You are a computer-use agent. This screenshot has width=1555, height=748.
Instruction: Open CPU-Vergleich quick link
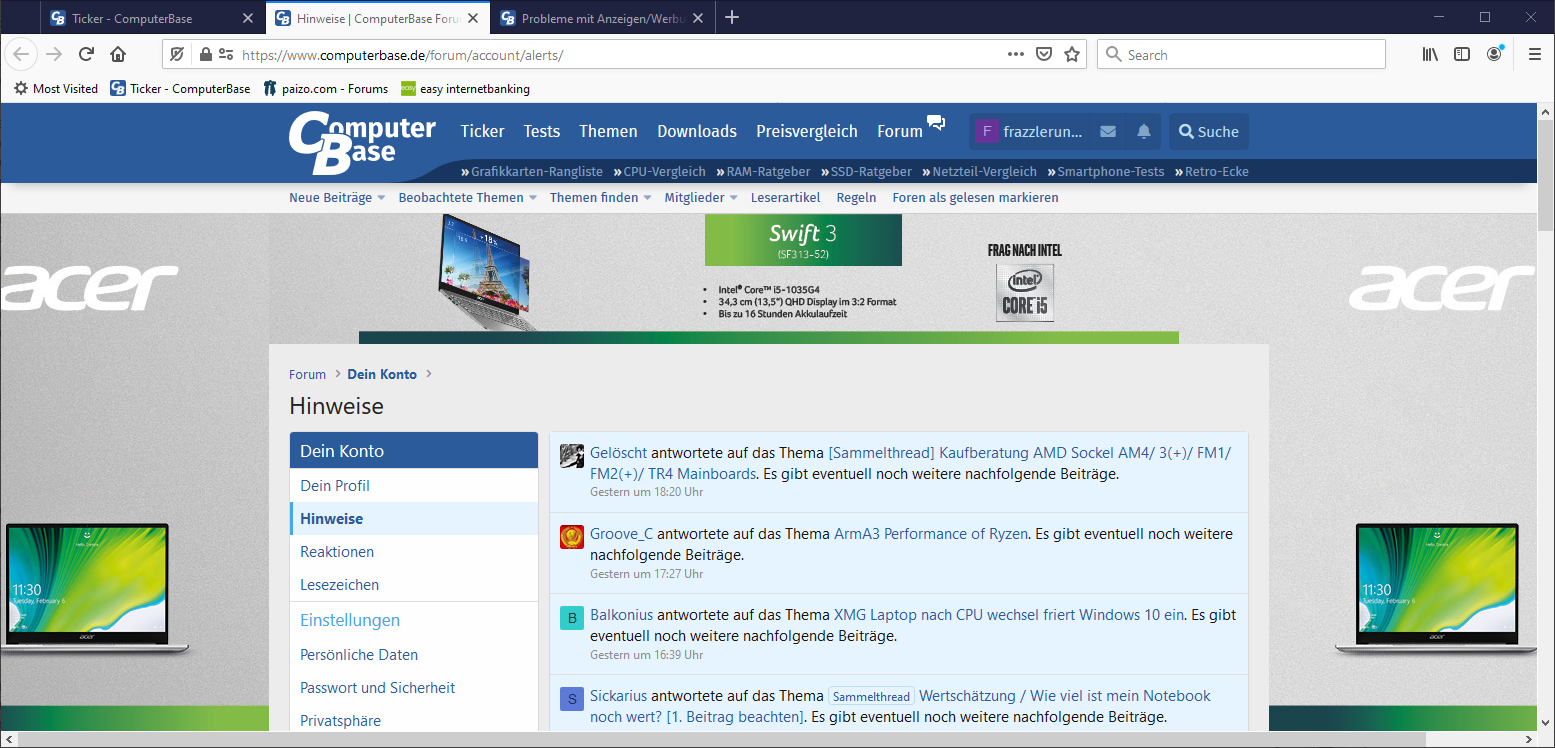tap(659, 171)
